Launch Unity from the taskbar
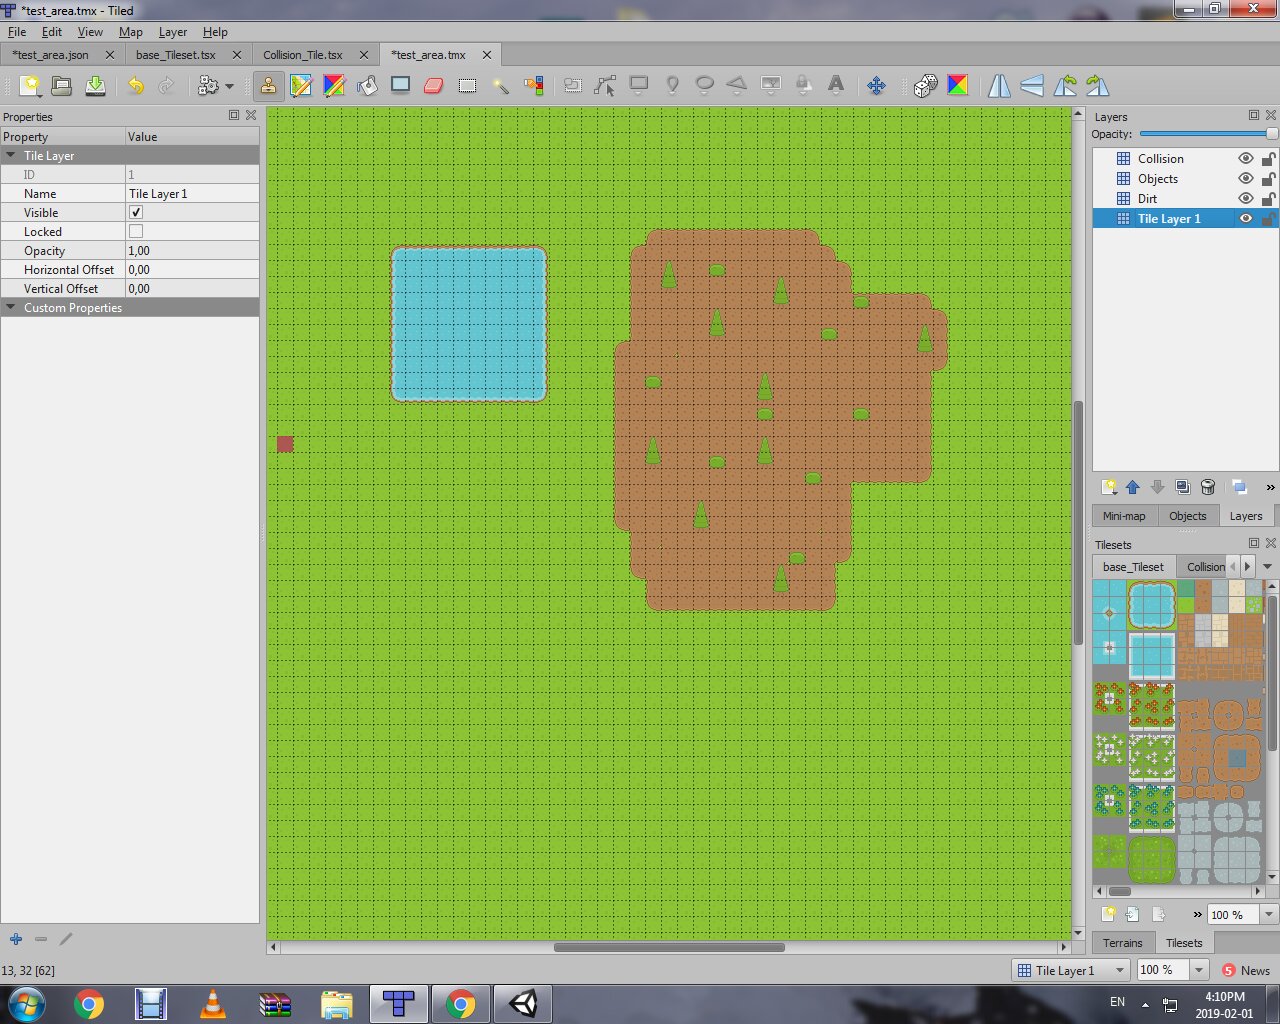1280x1024 pixels. click(x=521, y=1002)
